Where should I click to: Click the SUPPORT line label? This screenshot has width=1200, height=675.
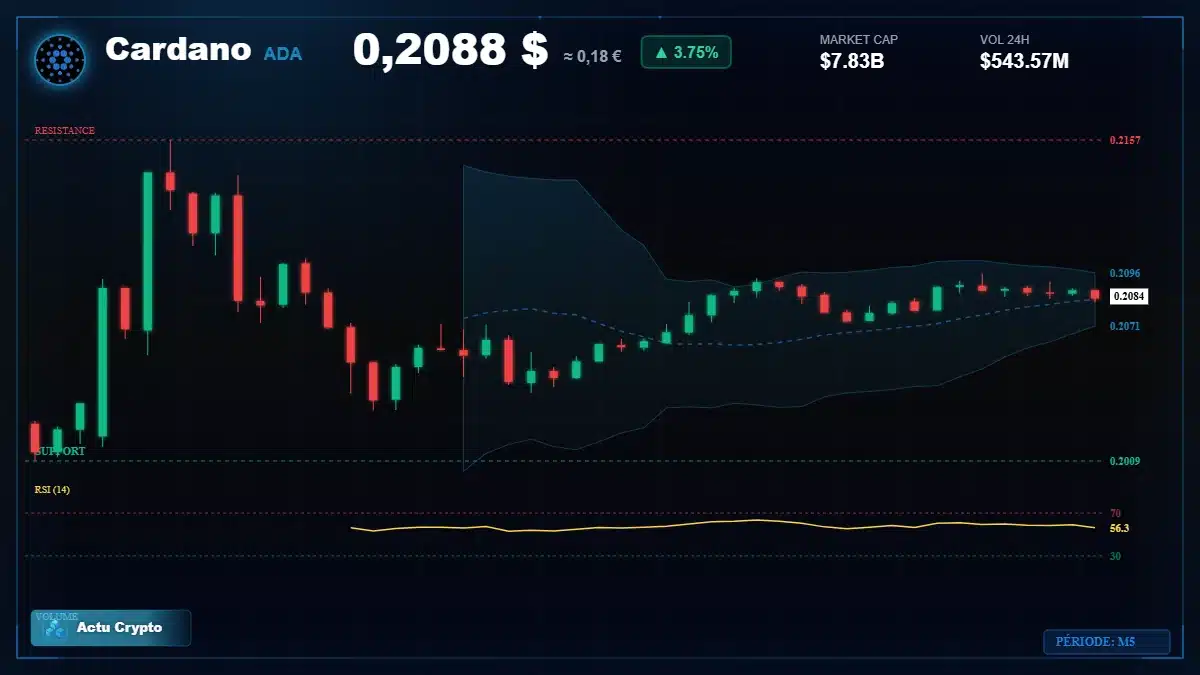click(60, 452)
